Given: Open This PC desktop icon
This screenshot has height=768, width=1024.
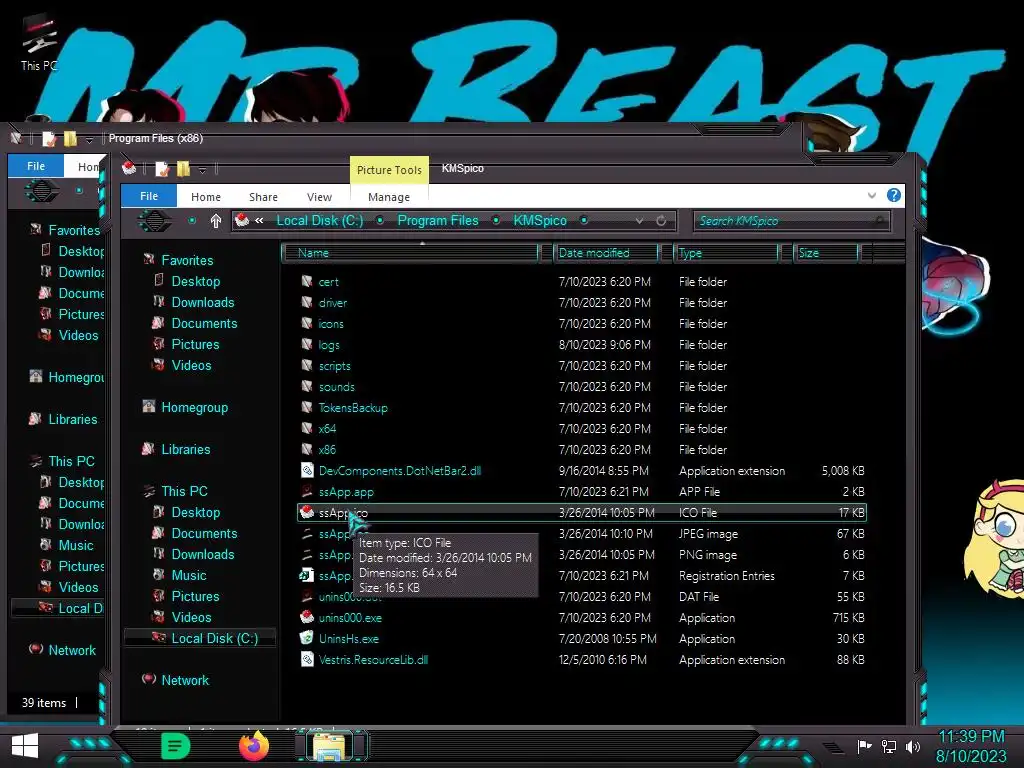Looking at the screenshot, I should pyautogui.click(x=39, y=43).
